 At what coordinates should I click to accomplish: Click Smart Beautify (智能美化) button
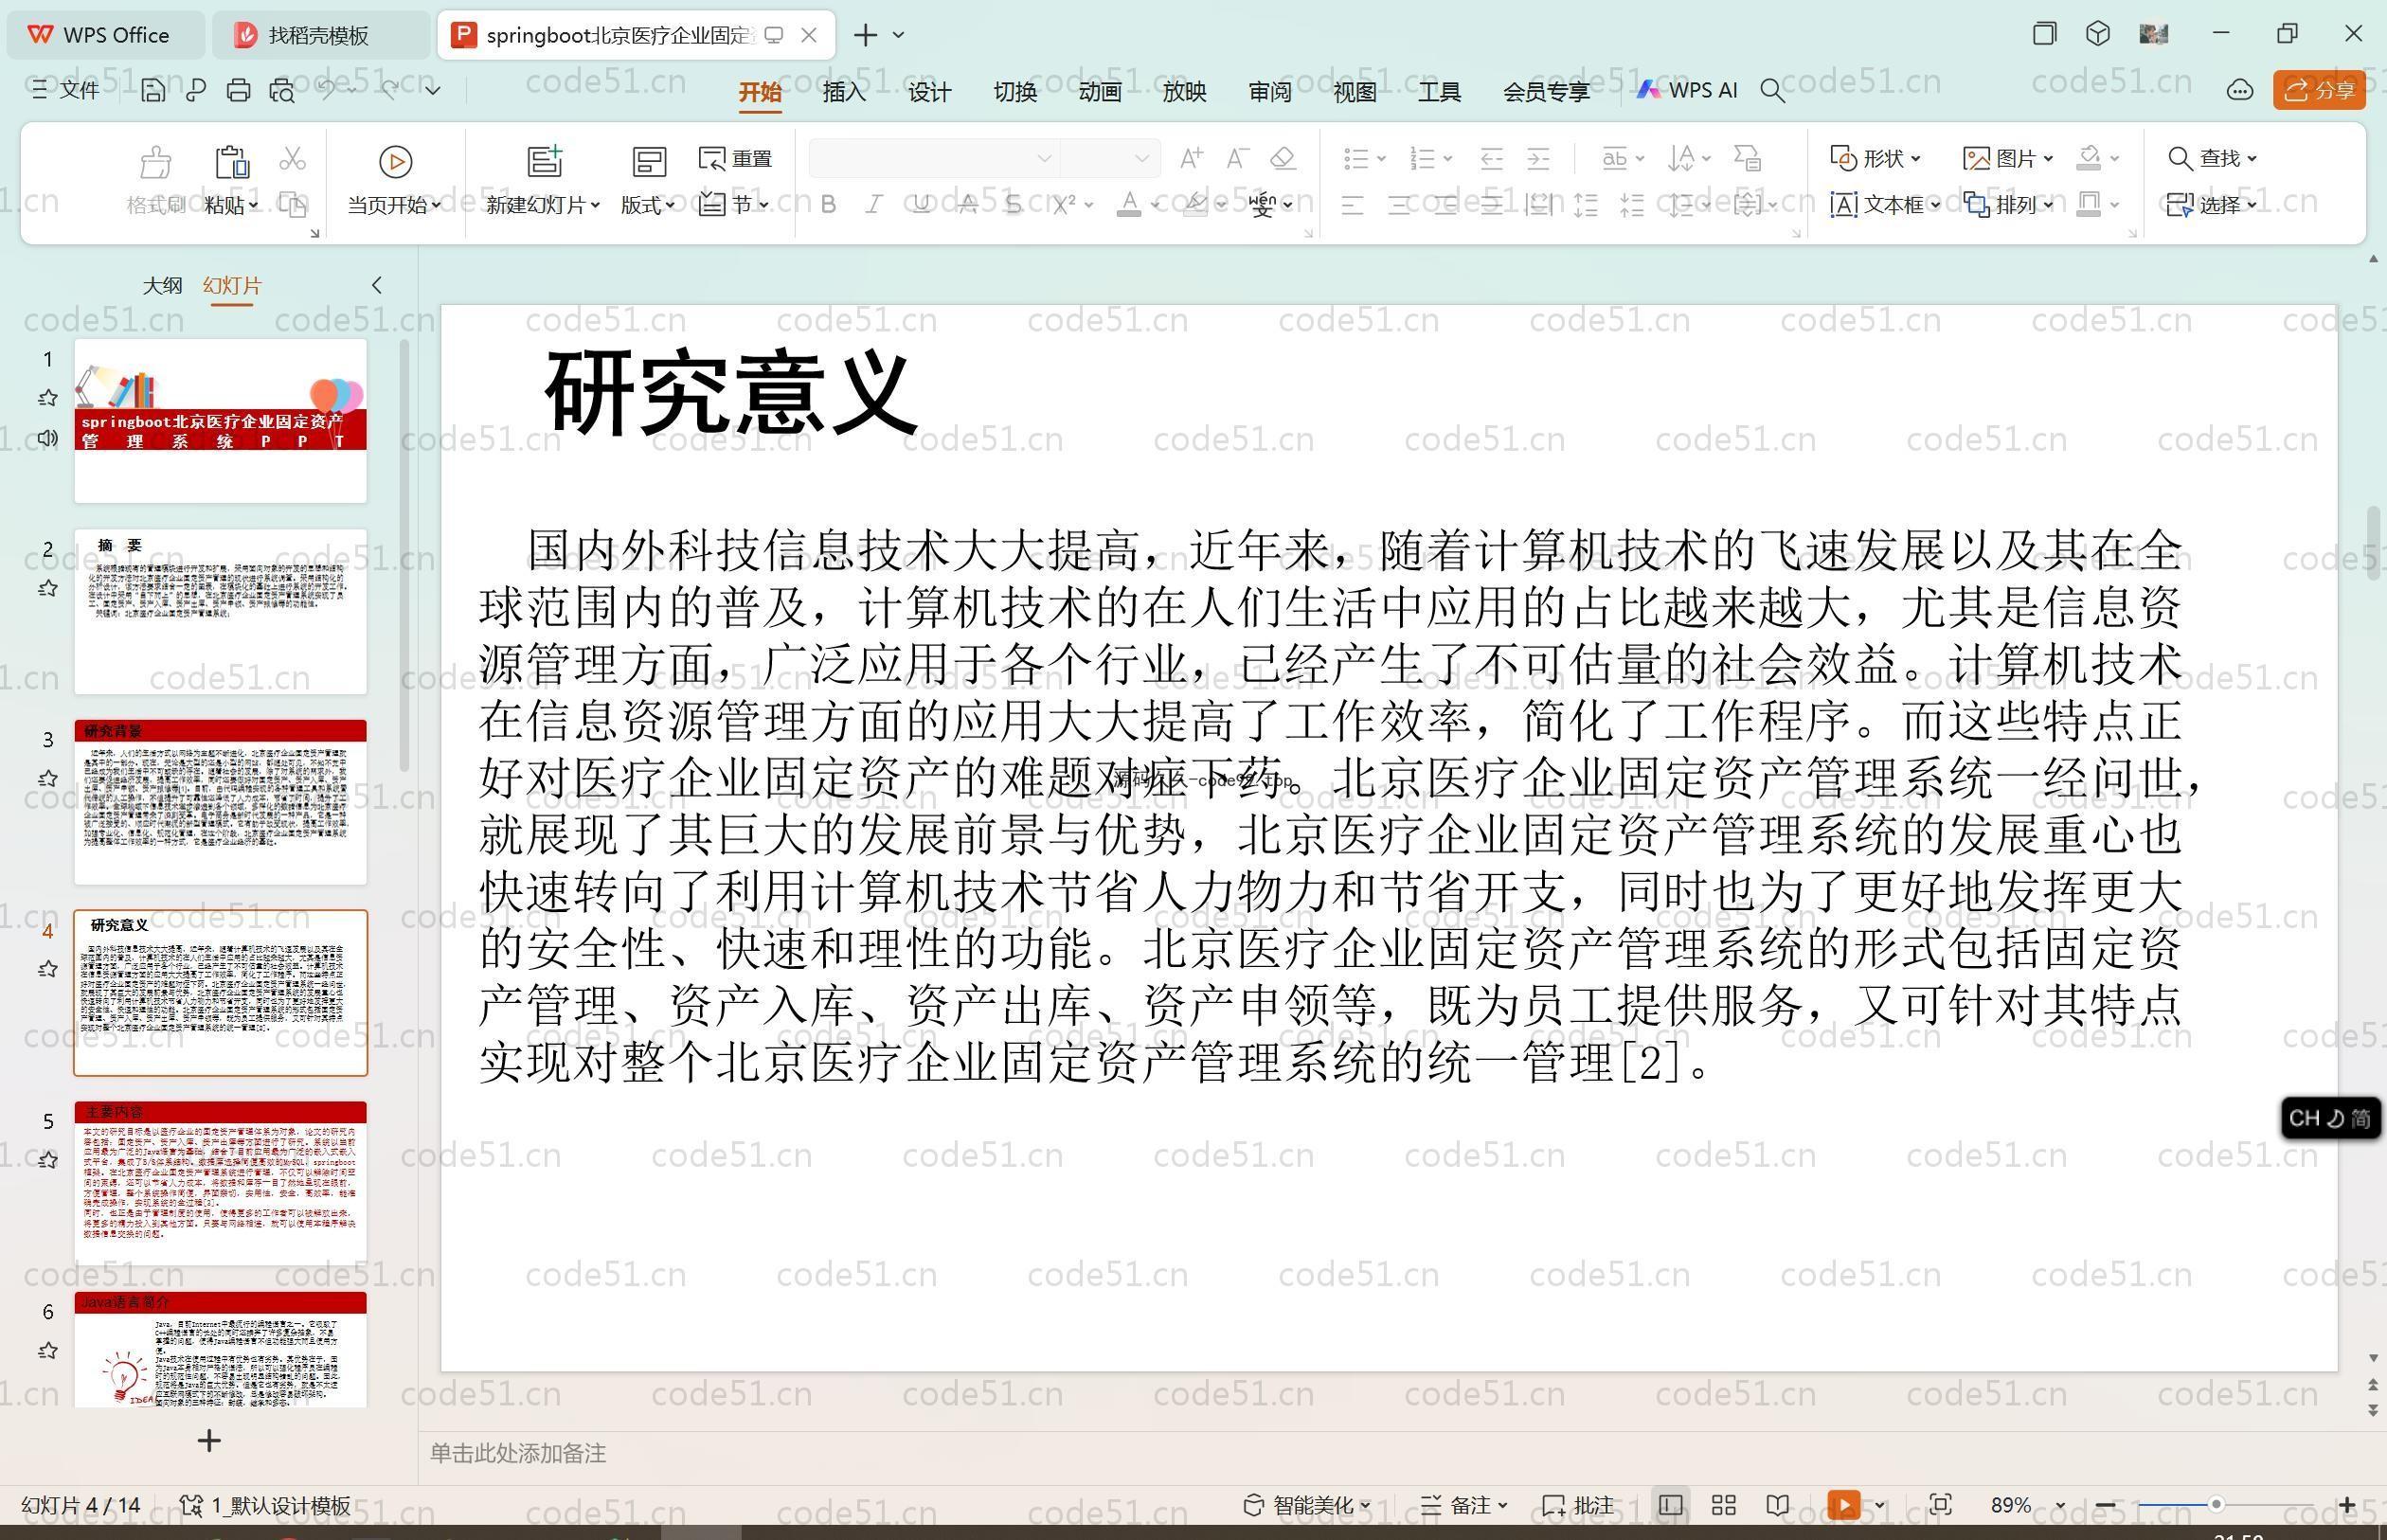pos(1306,1505)
